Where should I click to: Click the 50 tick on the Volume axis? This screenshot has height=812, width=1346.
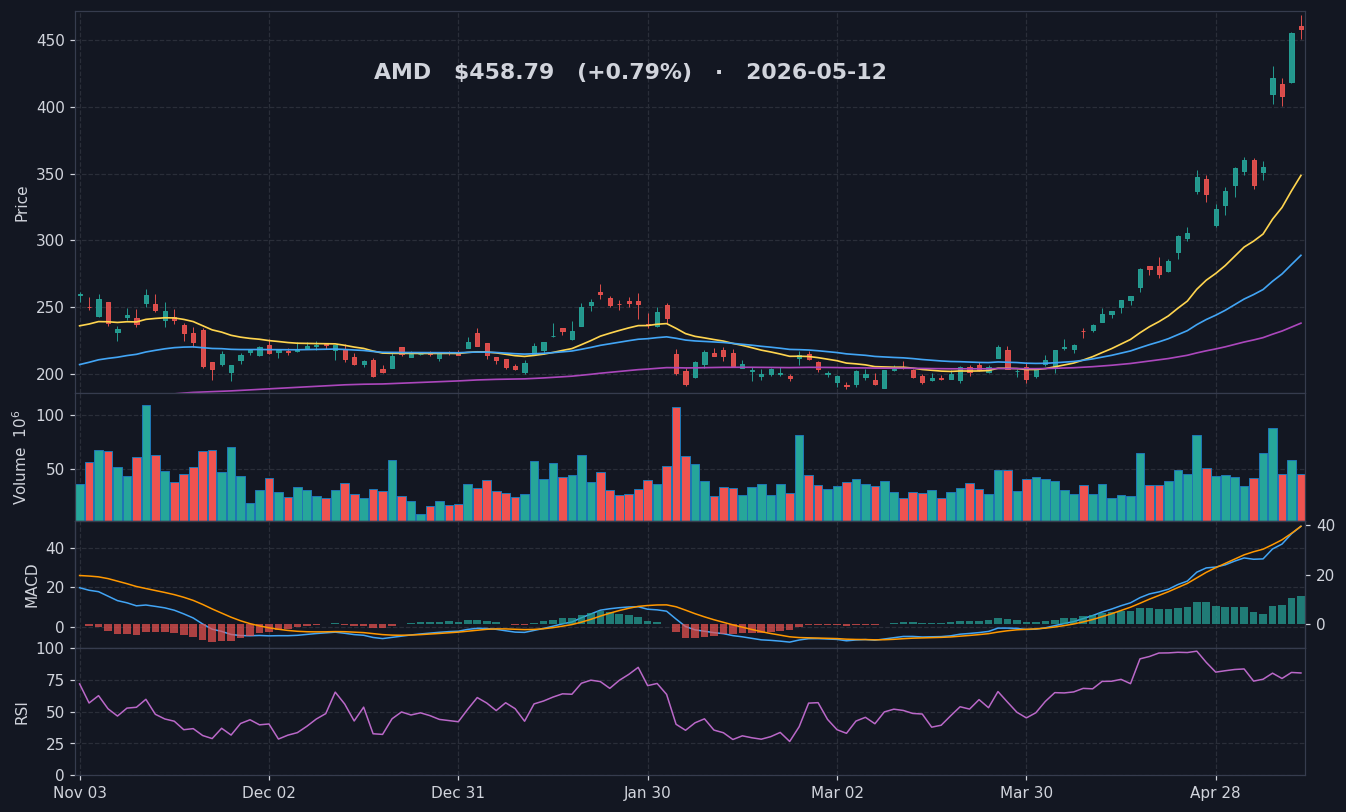56,469
